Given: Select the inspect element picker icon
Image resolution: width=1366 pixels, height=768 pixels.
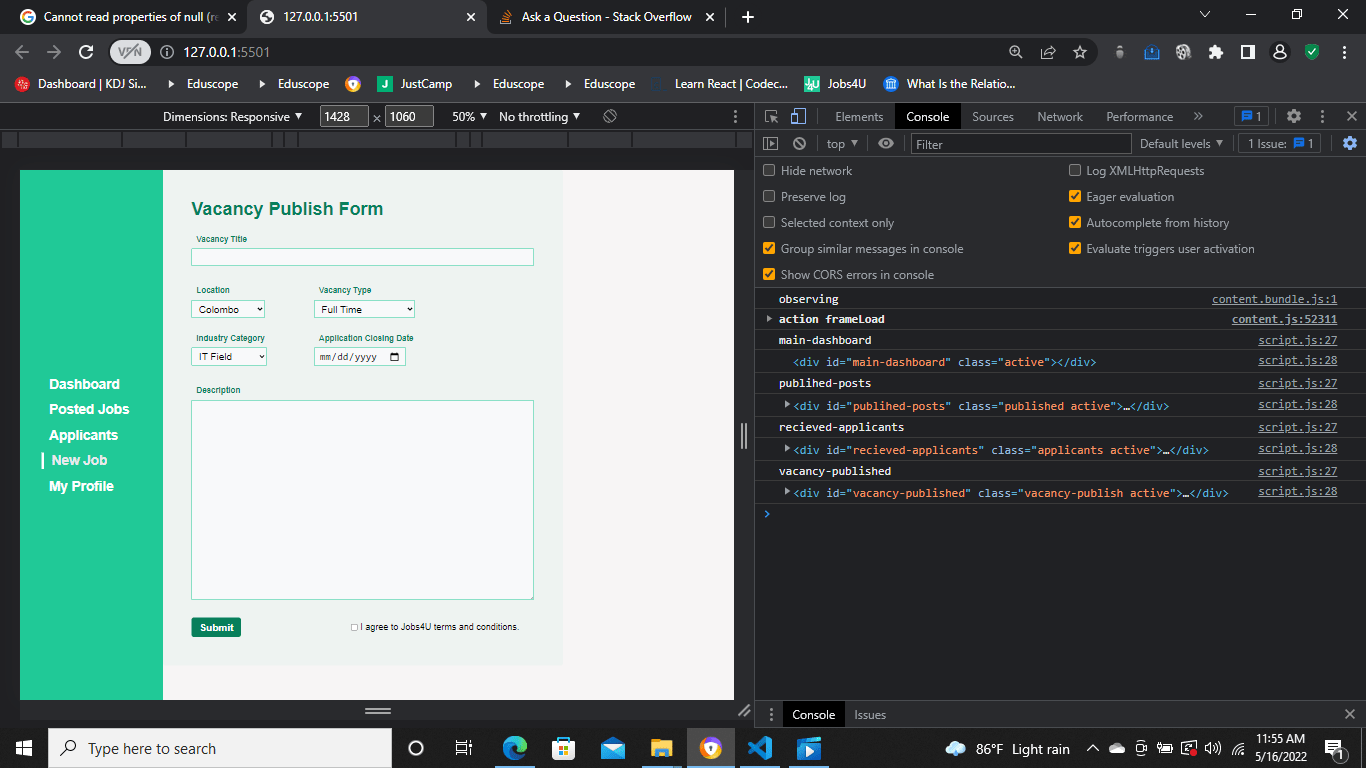Looking at the screenshot, I should pos(772,116).
